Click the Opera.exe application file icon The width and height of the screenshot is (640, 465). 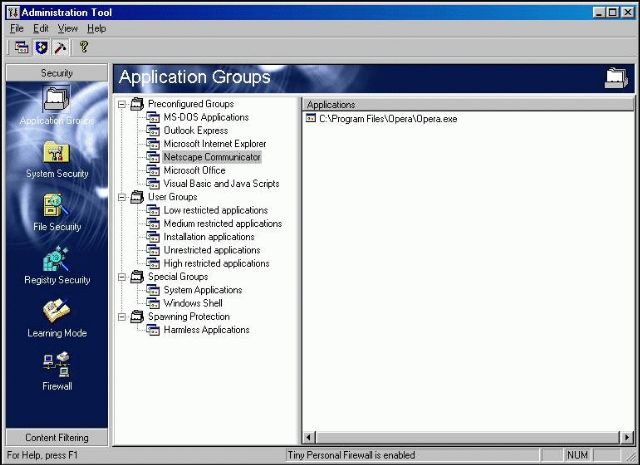pos(311,118)
